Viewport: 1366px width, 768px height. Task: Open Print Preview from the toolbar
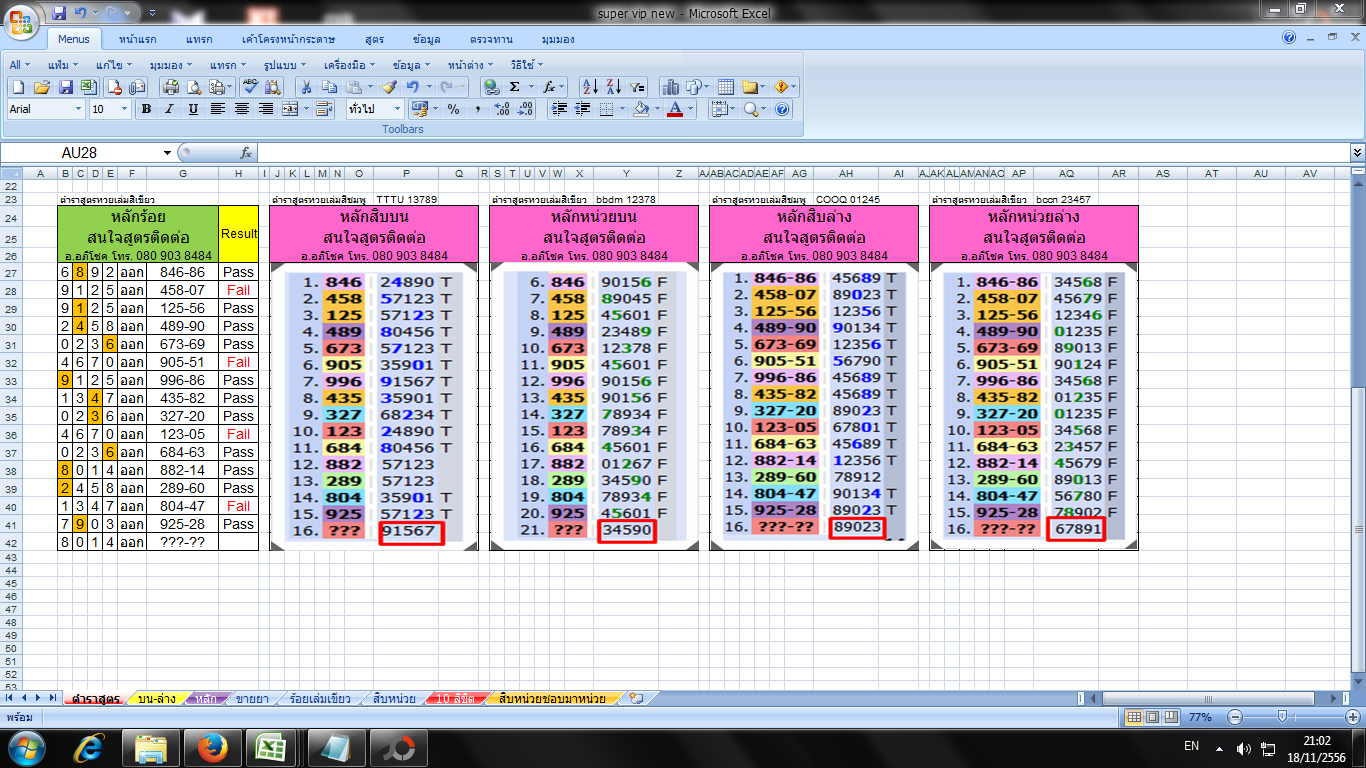195,87
